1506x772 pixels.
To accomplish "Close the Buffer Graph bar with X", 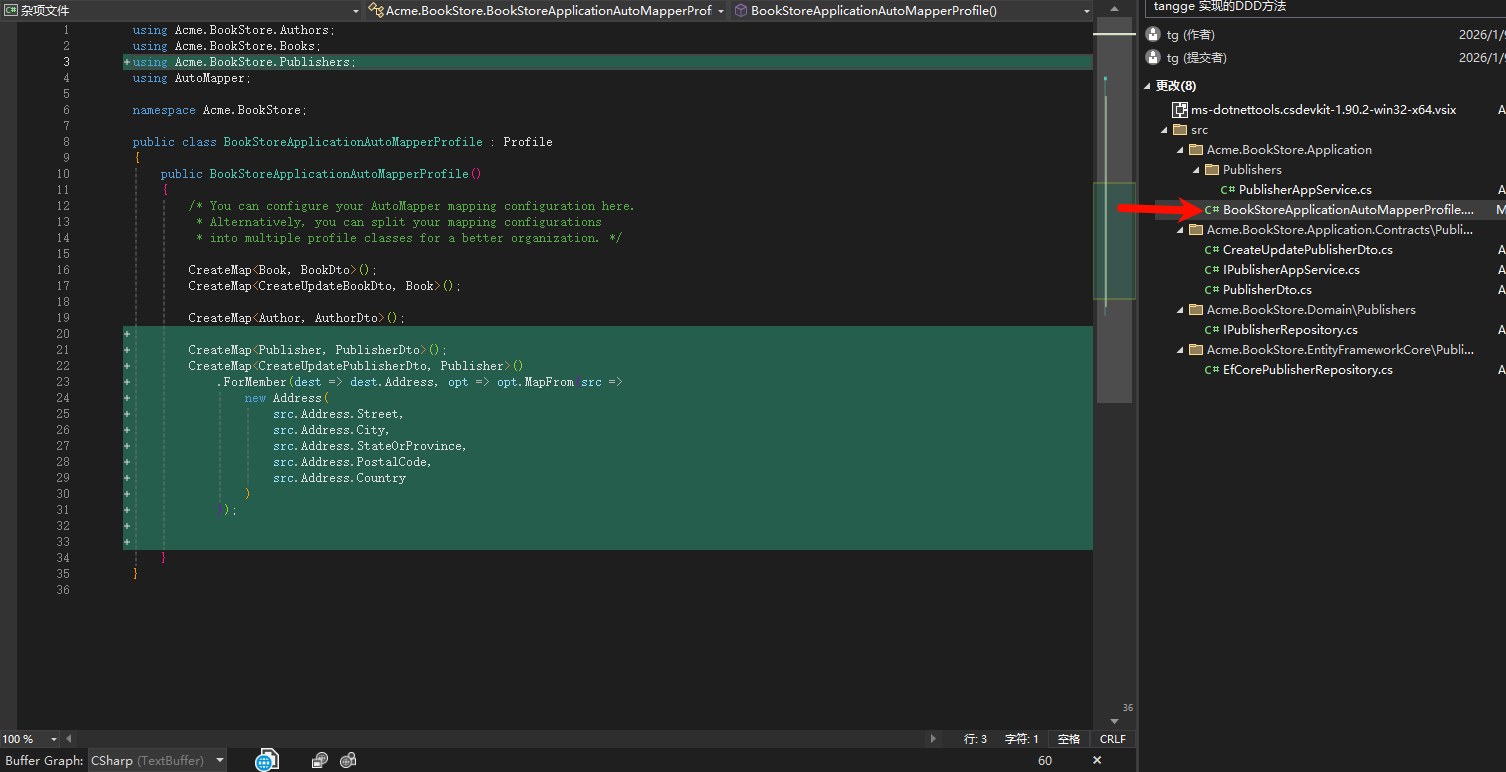I will tap(1097, 761).
